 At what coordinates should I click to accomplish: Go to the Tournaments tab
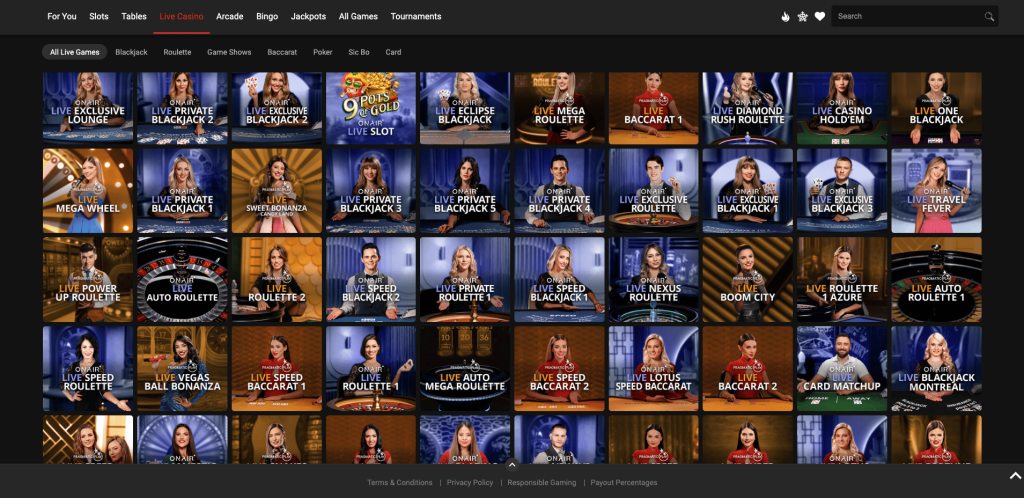tap(416, 17)
